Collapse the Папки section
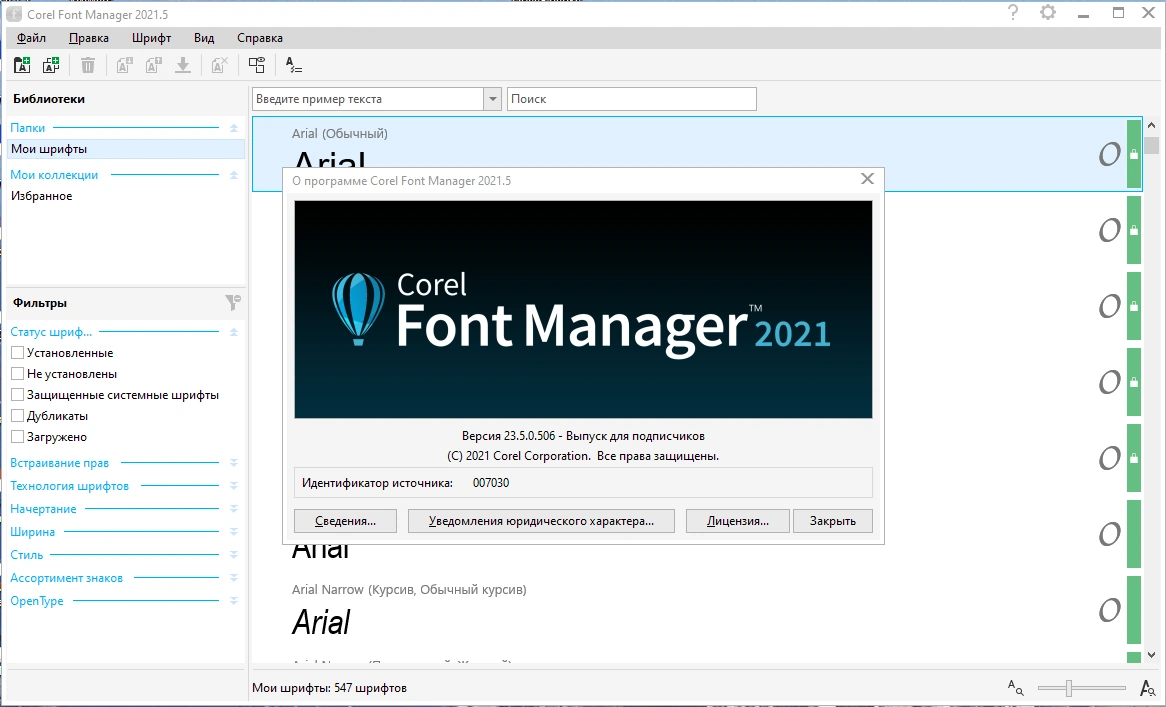The image size is (1166, 707). pos(233,128)
